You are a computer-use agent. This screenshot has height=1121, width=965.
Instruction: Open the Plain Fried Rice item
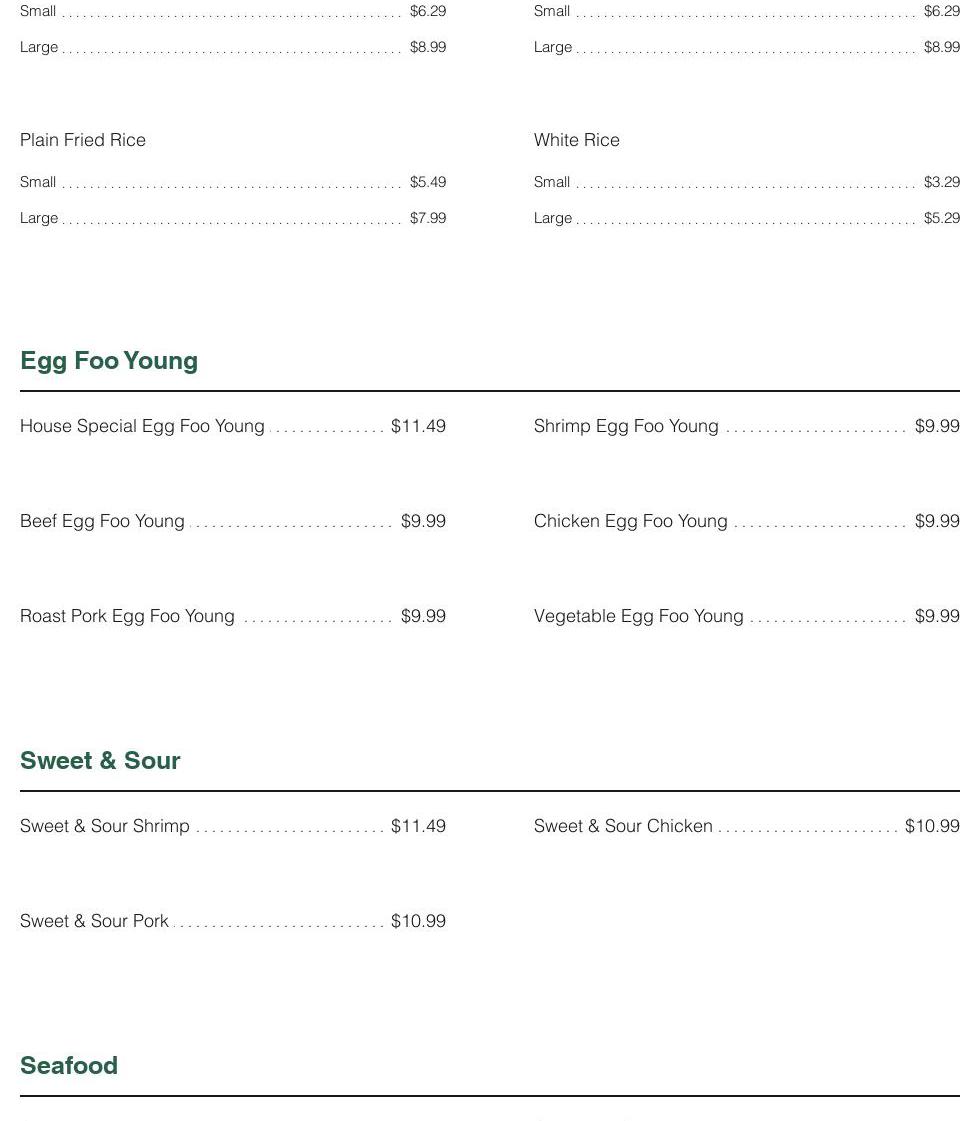coord(83,140)
